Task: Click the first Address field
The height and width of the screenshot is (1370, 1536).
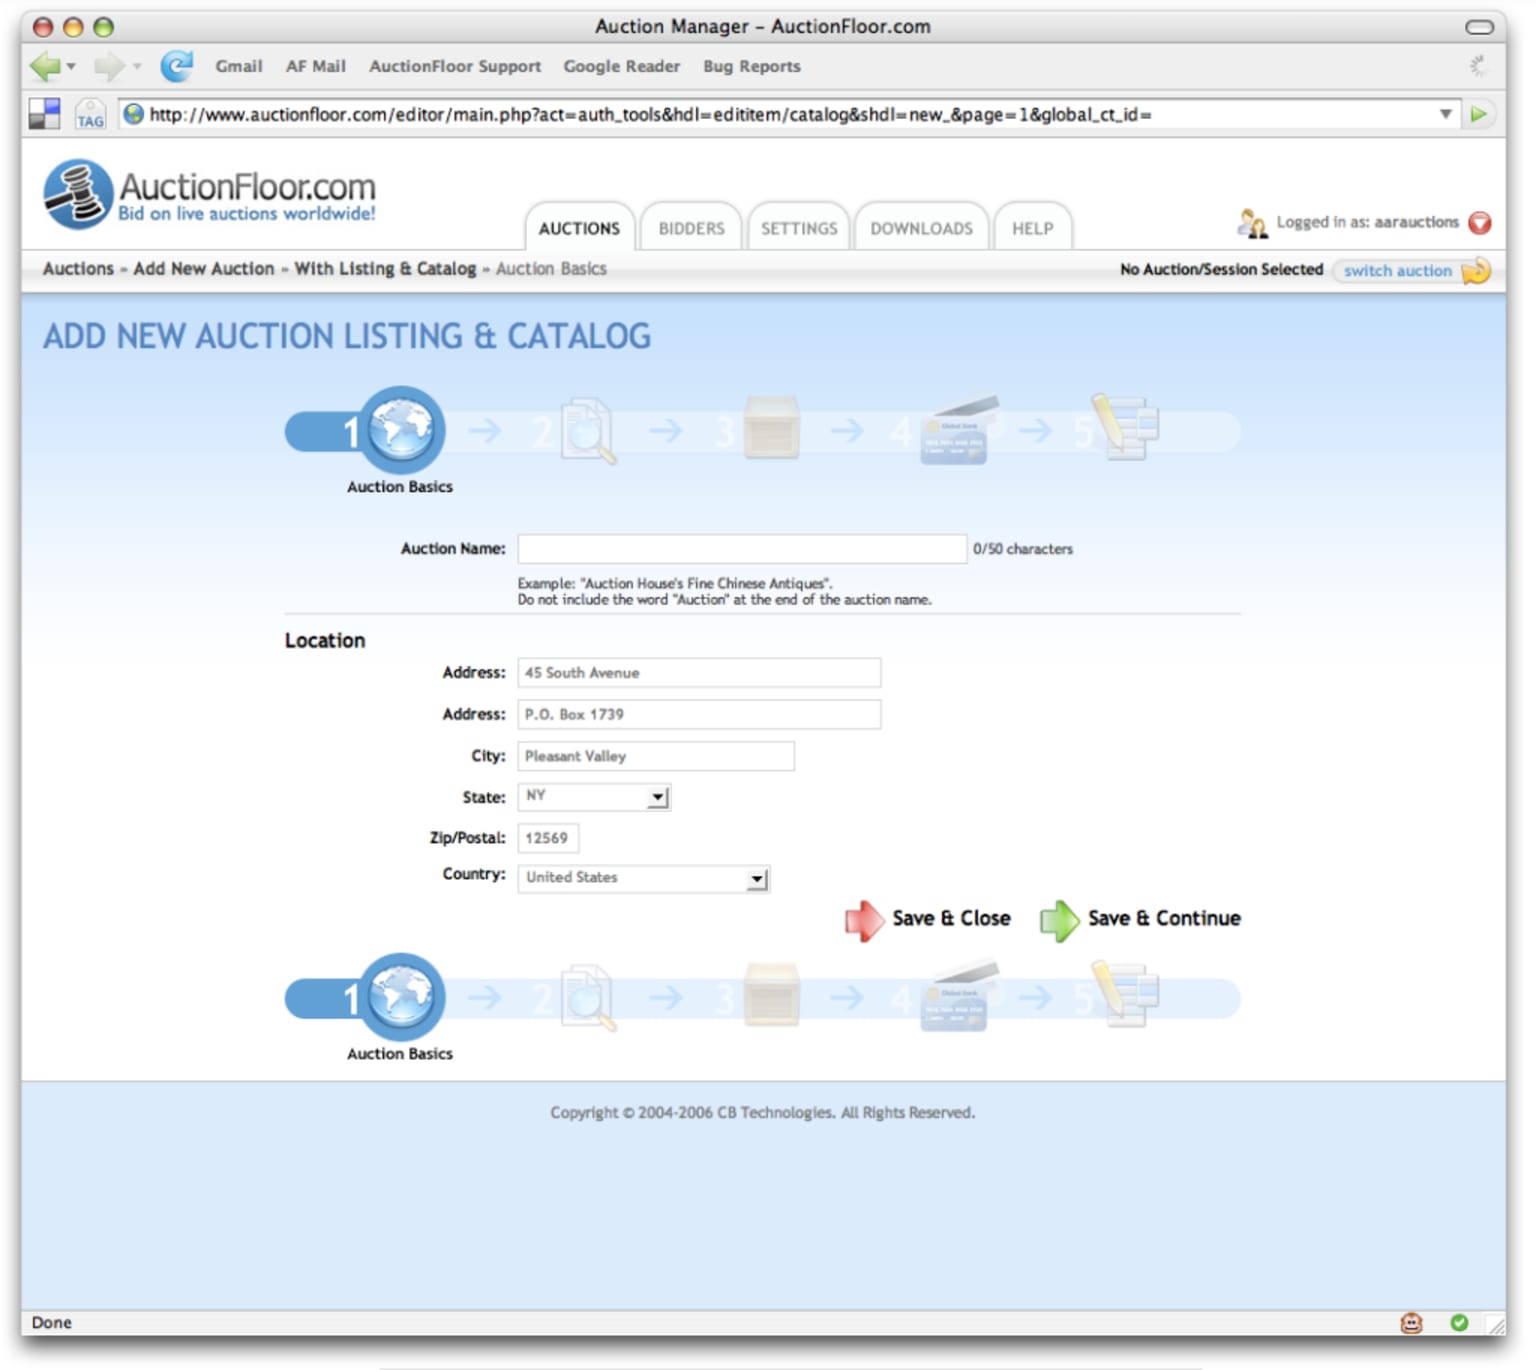Action: point(699,672)
